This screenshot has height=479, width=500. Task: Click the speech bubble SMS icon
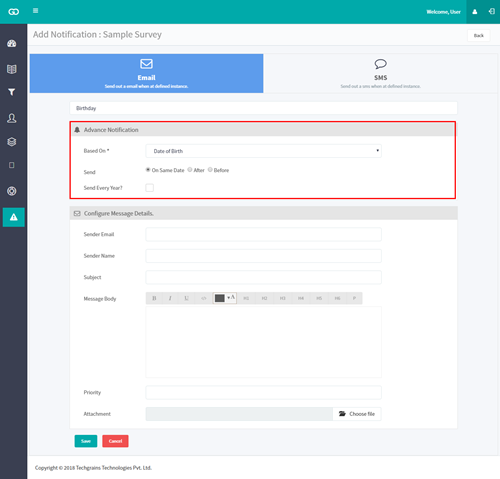(380, 64)
